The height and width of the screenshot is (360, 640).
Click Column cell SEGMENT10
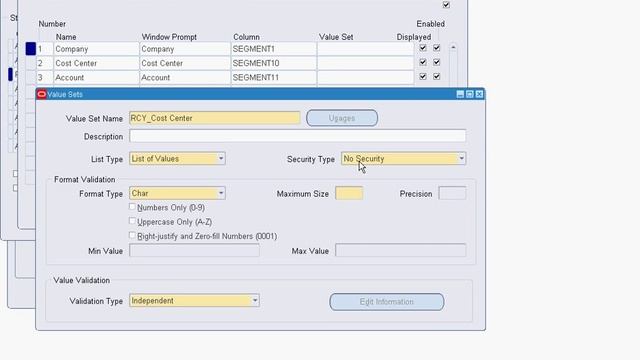coord(273,63)
